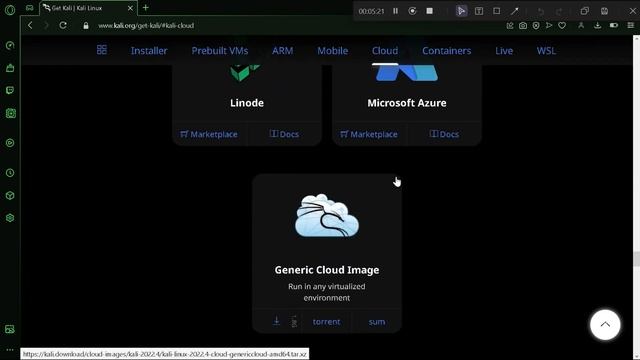Screen dimensions: 640x360
Task: Click the address bar with kali.org URL
Action: (x=146, y=25)
